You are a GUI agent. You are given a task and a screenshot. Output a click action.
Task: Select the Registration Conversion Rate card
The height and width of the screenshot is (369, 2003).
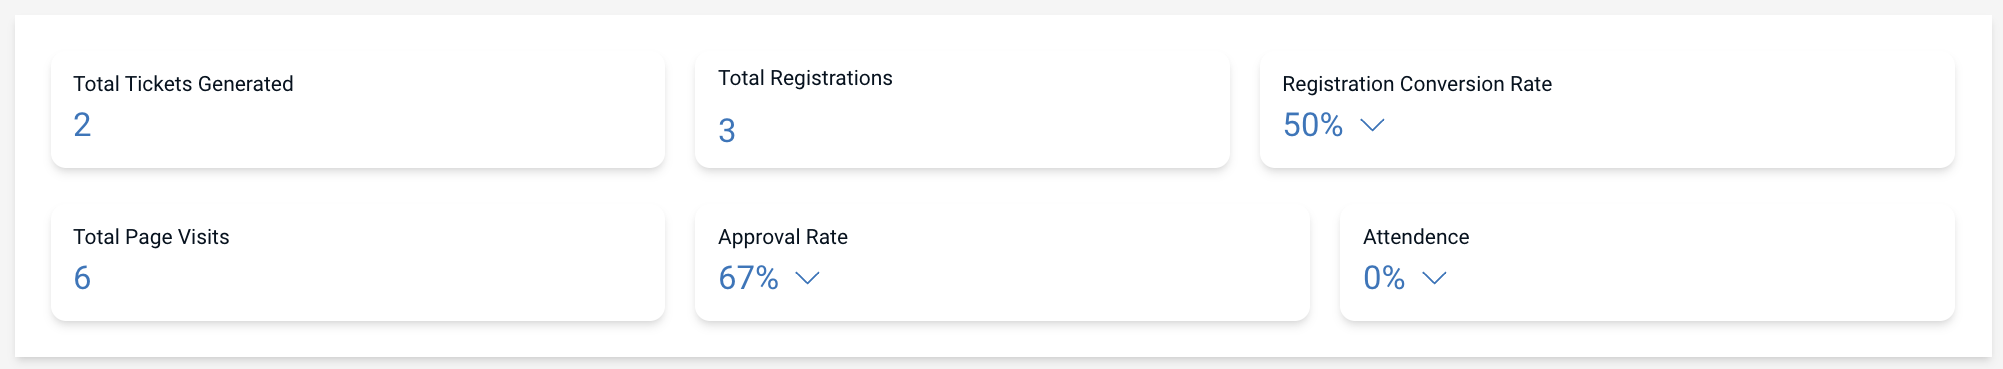point(1607,111)
